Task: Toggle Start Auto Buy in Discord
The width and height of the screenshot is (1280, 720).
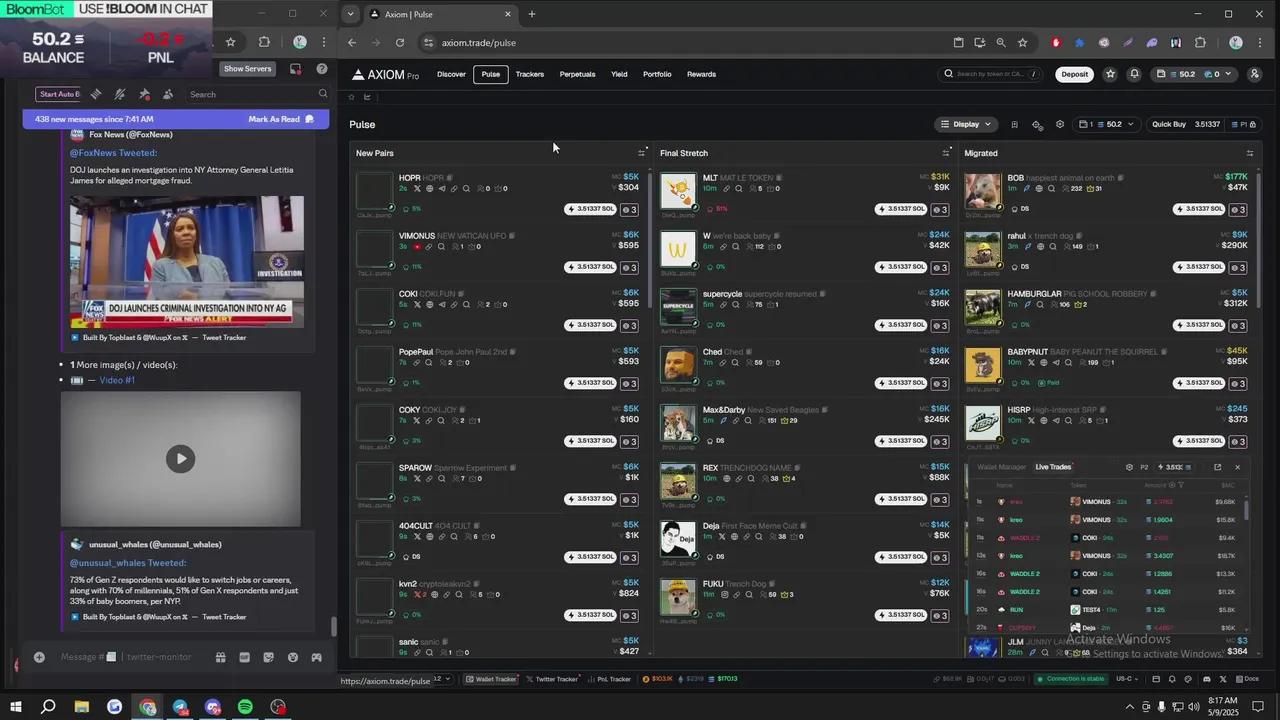Action: [59, 94]
